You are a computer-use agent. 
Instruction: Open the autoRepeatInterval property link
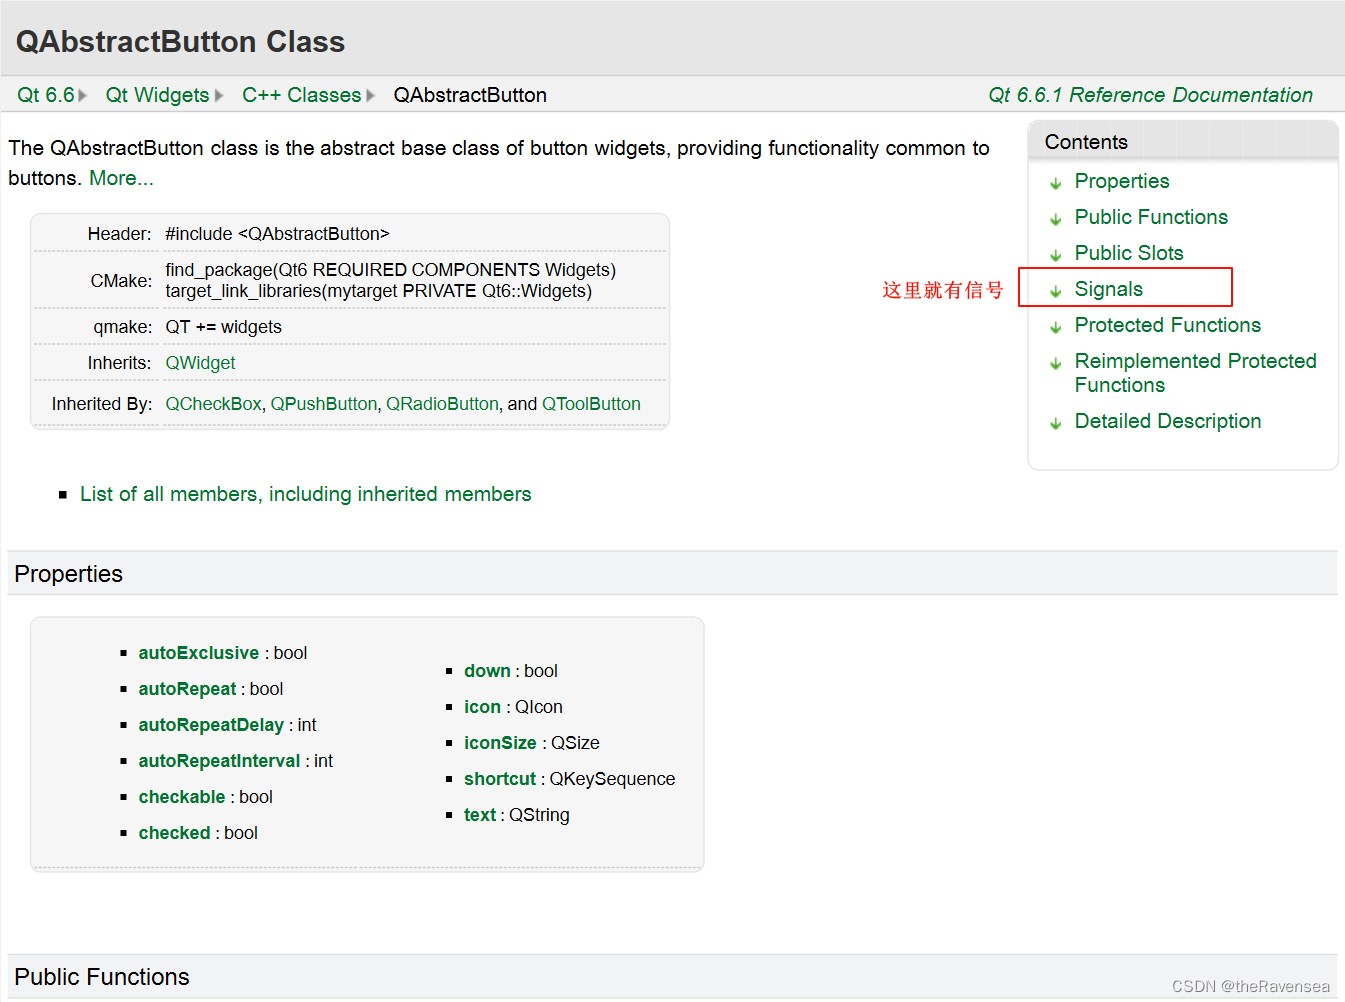click(219, 761)
